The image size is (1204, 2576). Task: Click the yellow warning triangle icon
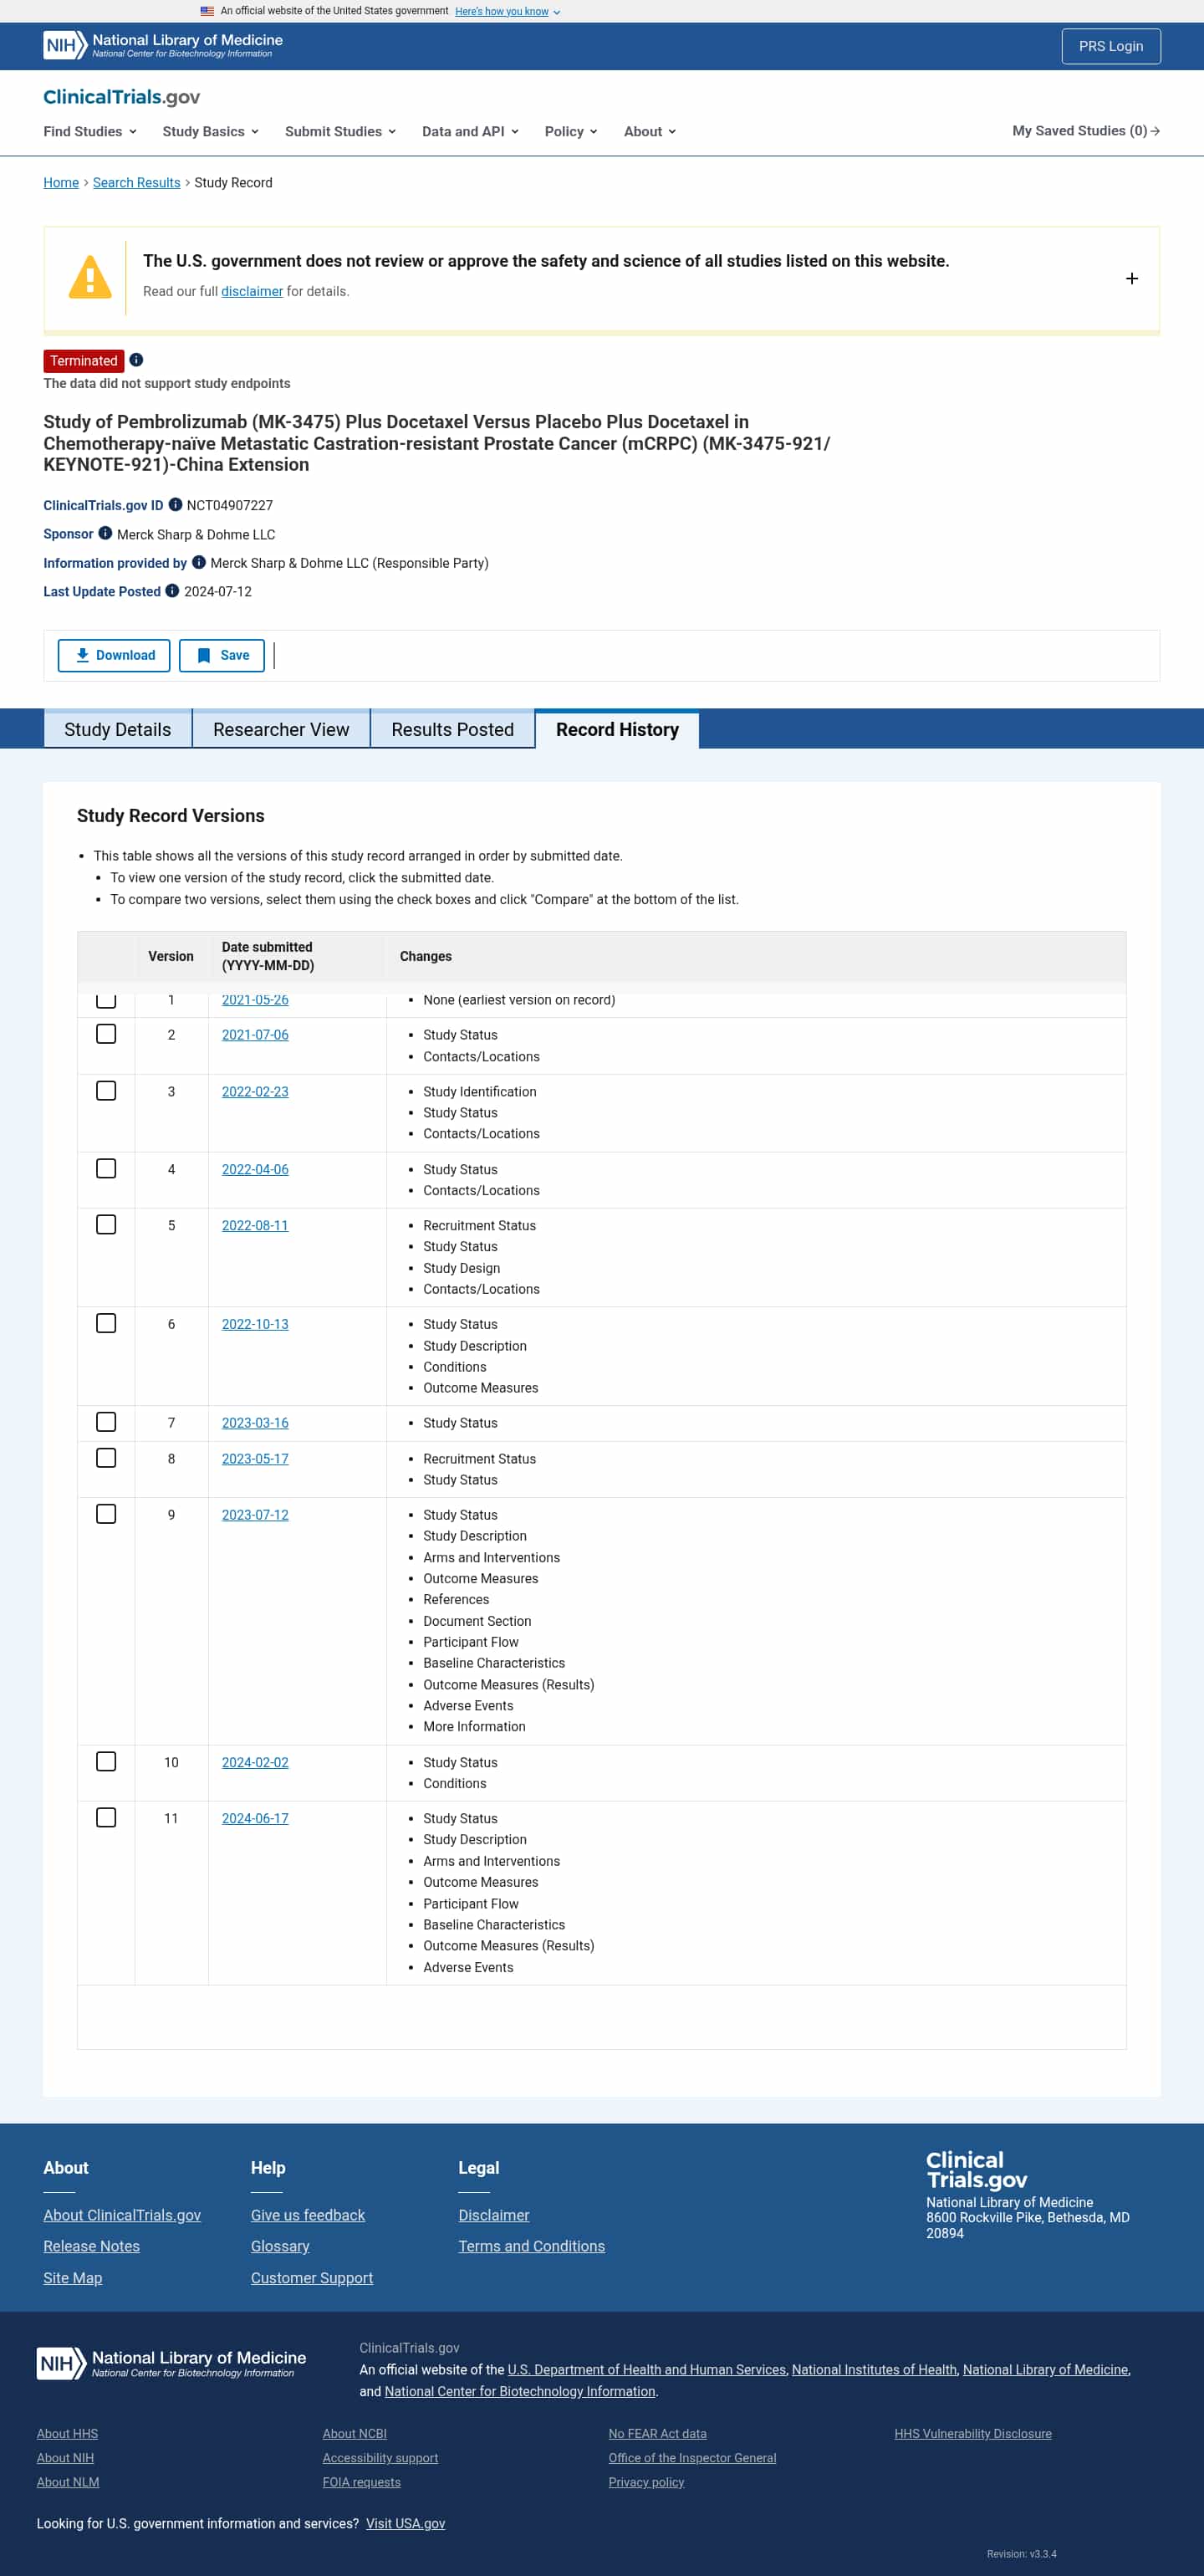click(x=90, y=277)
